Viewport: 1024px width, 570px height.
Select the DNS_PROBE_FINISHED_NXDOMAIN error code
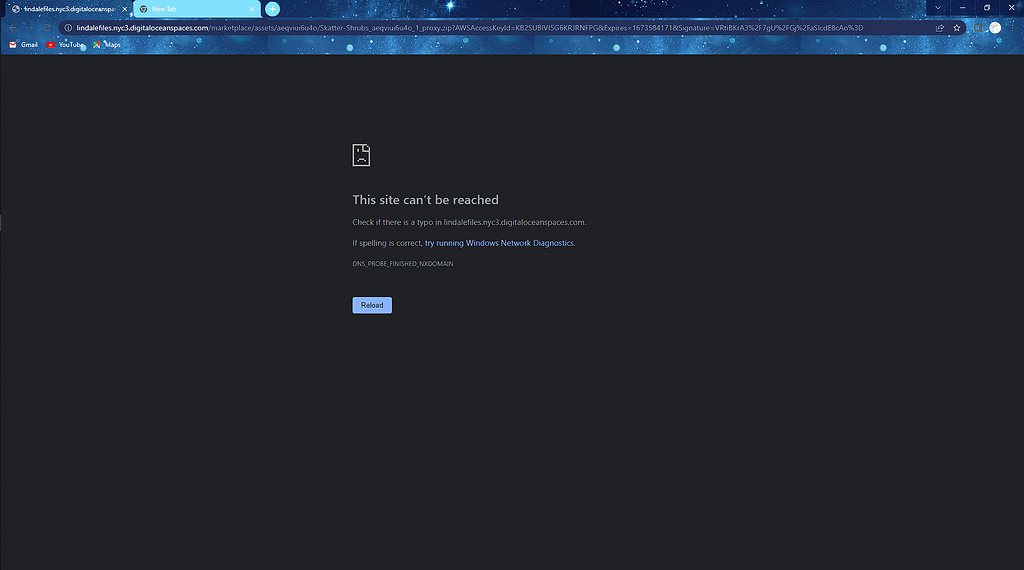(403, 264)
